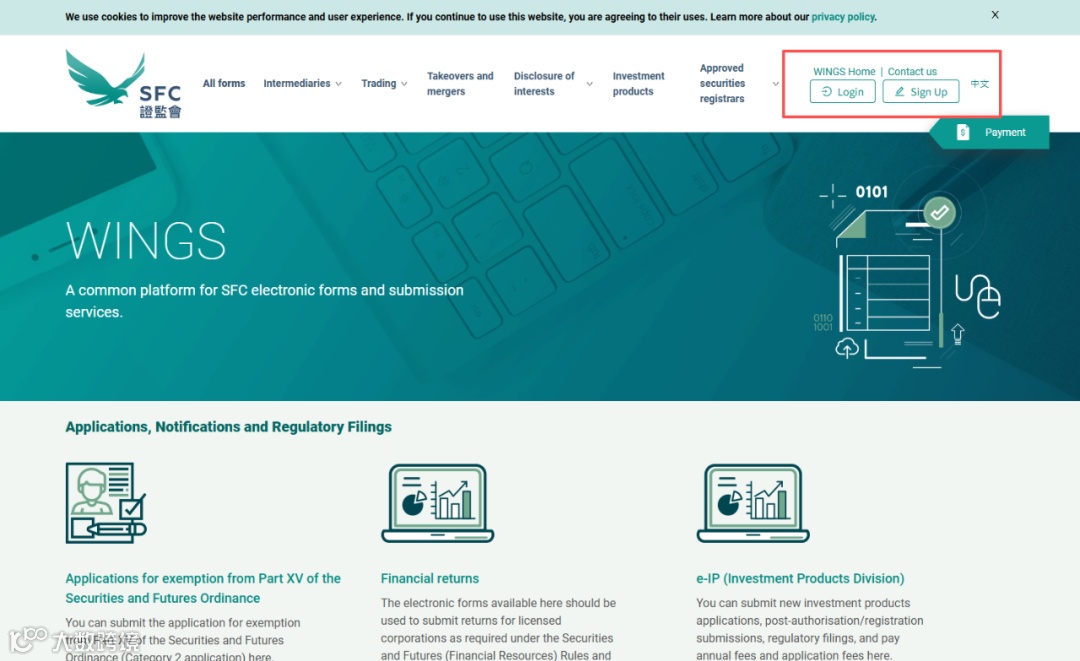1080x661 pixels.
Task: Open the Intermediaries menu item
Action: (297, 83)
